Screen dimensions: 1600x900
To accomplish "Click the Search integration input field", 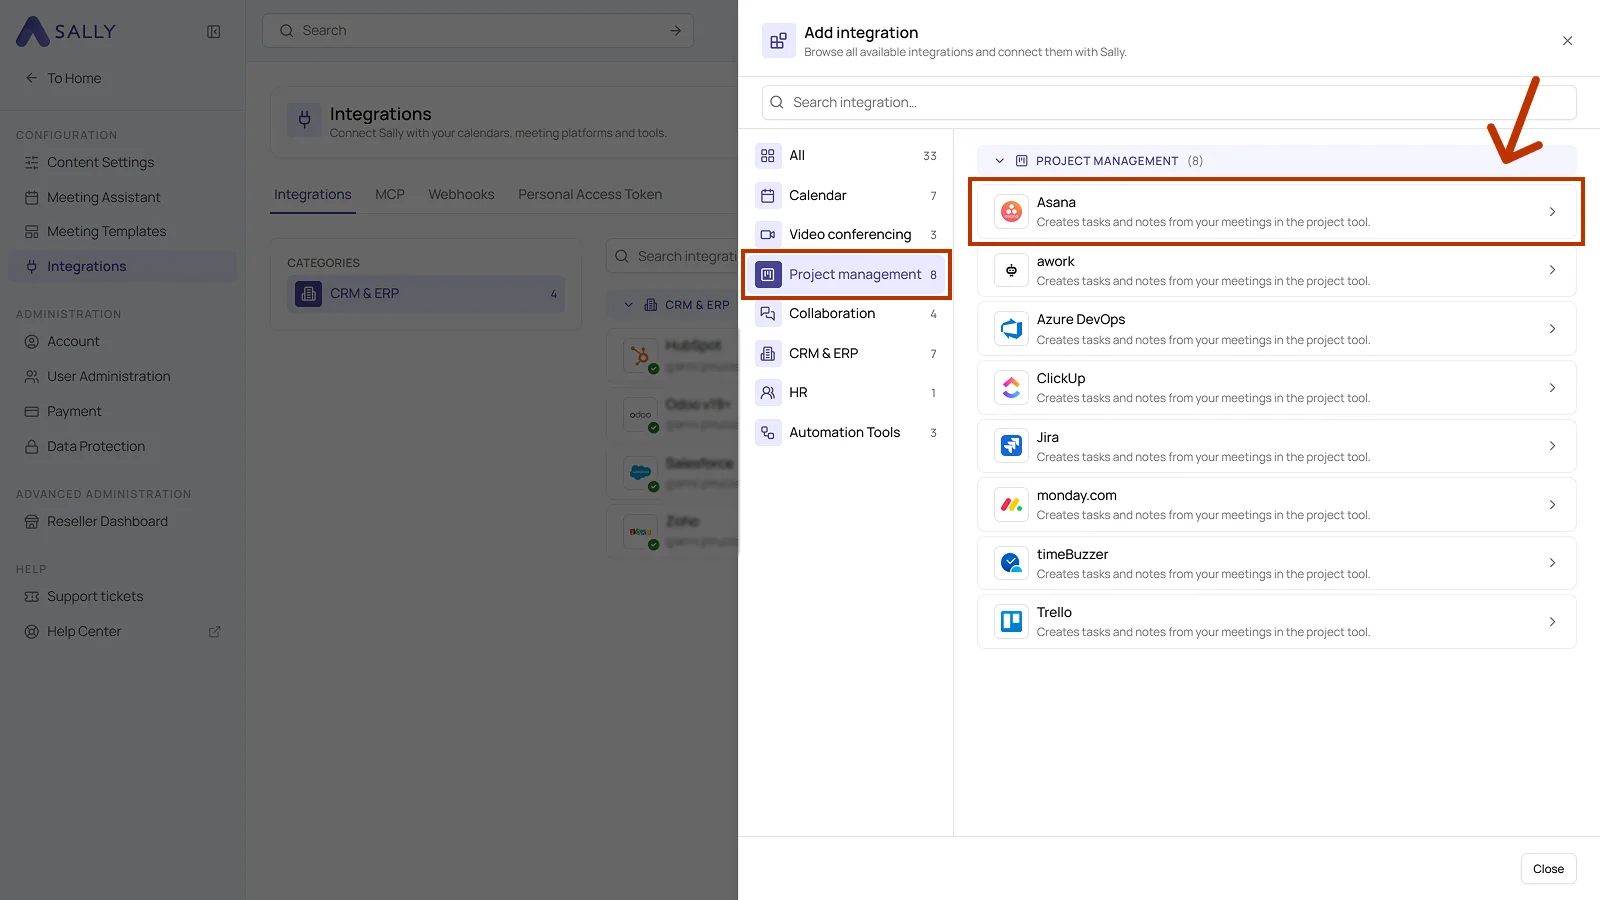I will [x=1169, y=102].
